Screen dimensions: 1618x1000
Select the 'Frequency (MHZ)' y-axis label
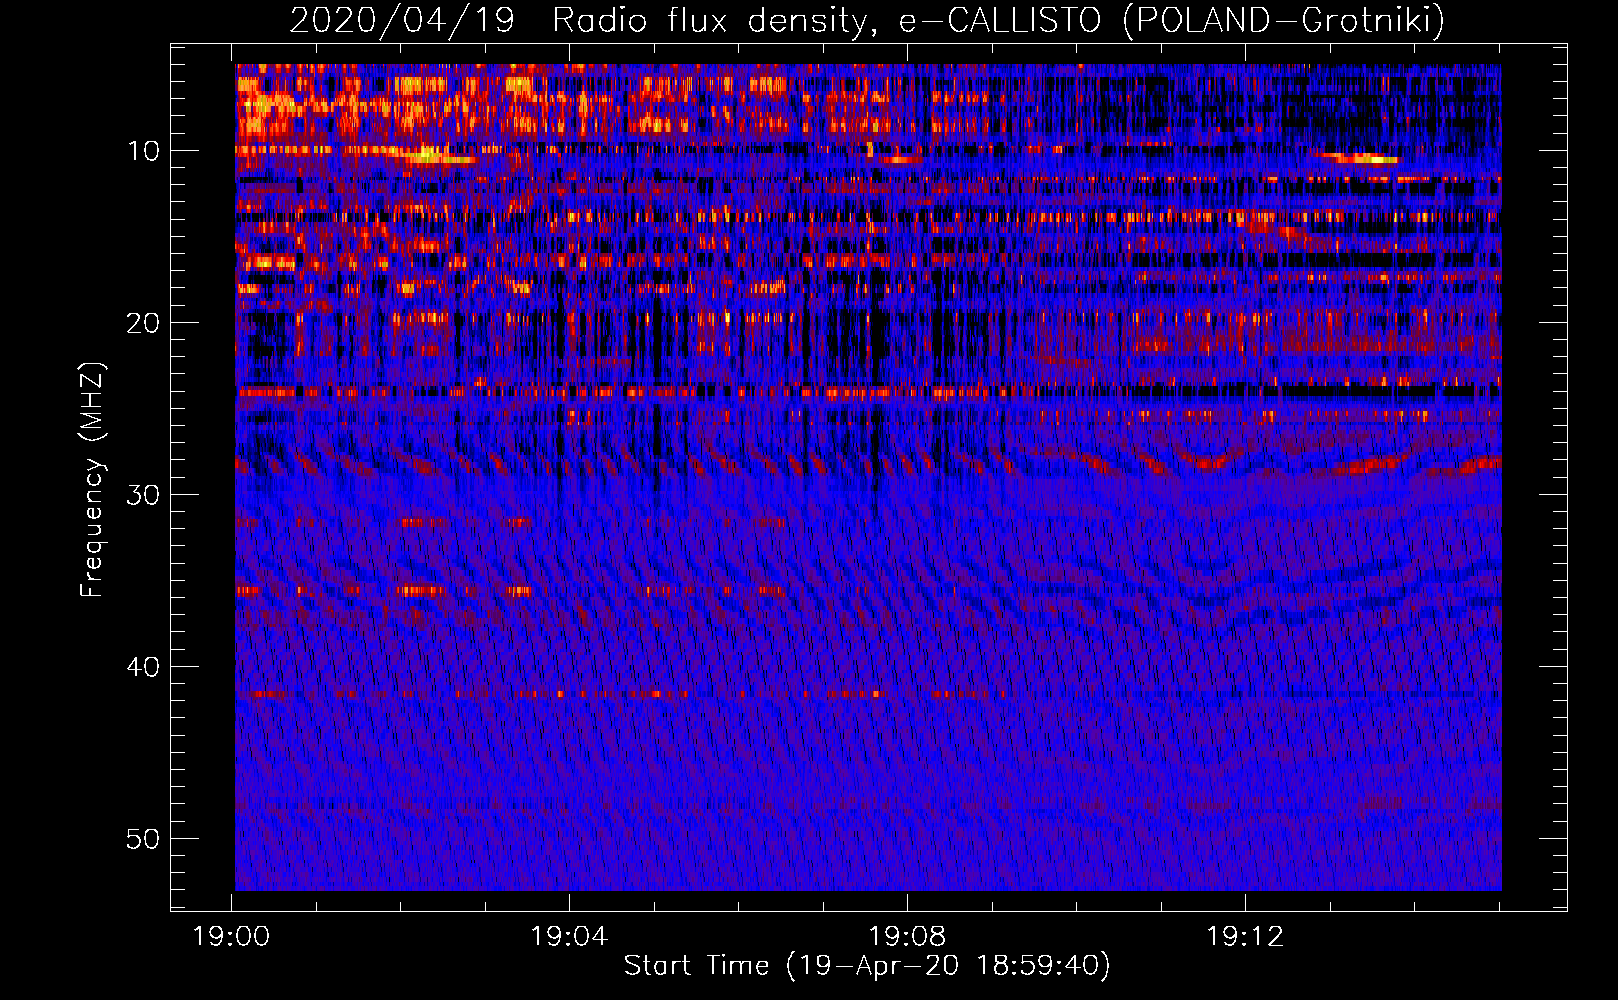[x=92, y=480]
